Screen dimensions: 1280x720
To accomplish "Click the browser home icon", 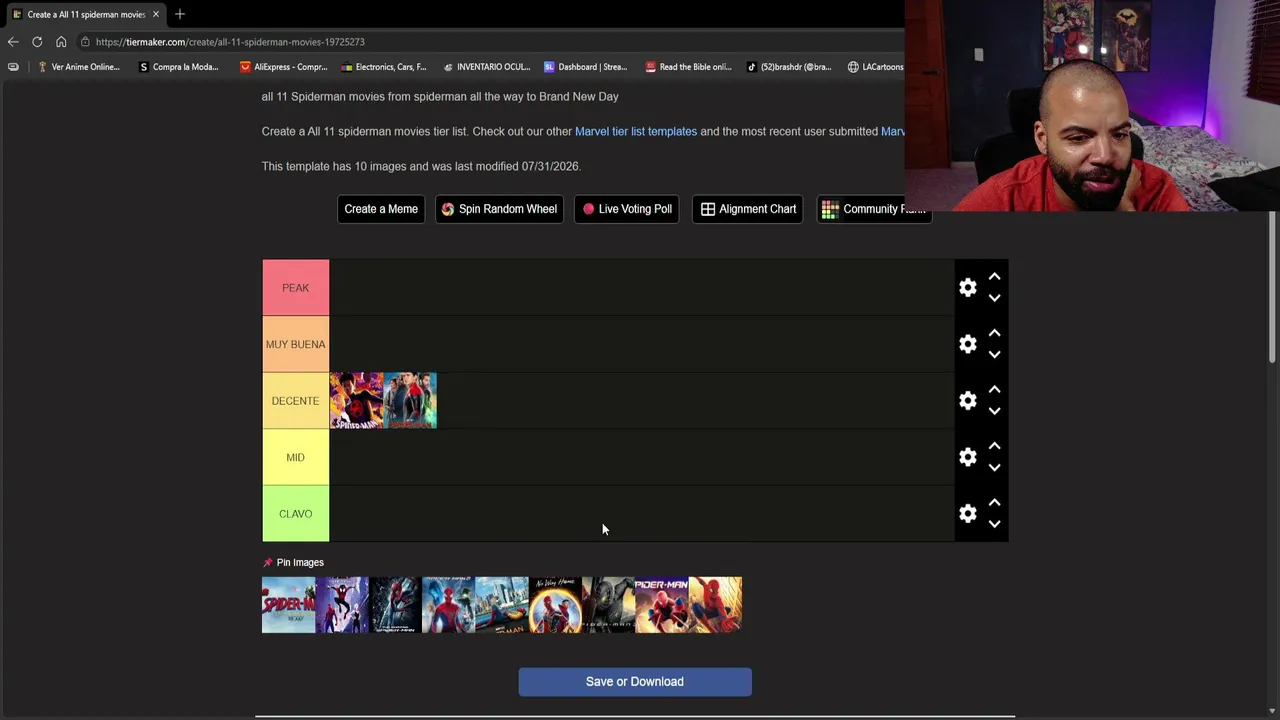I will [x=61, y=42].
